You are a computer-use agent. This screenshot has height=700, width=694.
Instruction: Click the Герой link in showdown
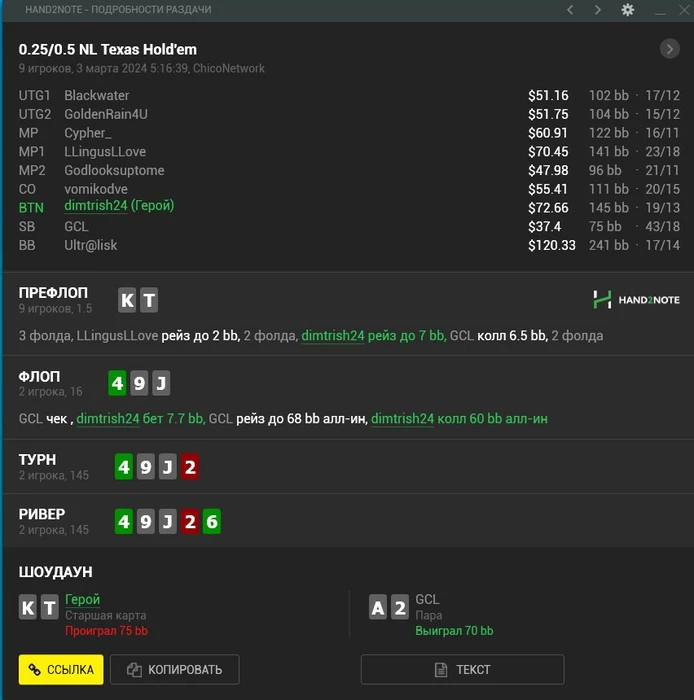click(83, 599)
